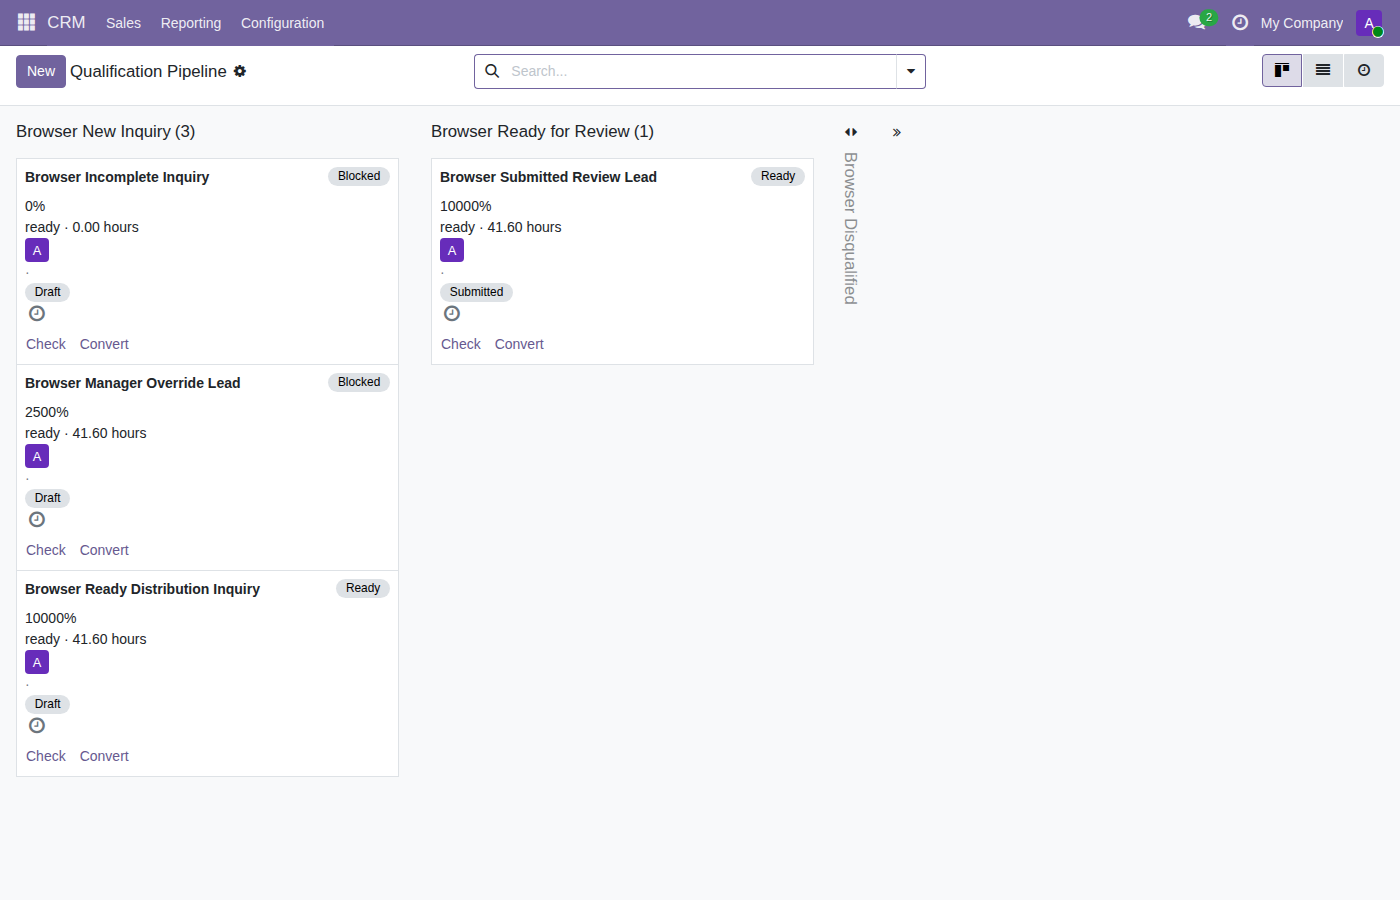Focus the Search input field
Screen dimensions: 1400x900
pyautogui.click(x=700, y=71)
